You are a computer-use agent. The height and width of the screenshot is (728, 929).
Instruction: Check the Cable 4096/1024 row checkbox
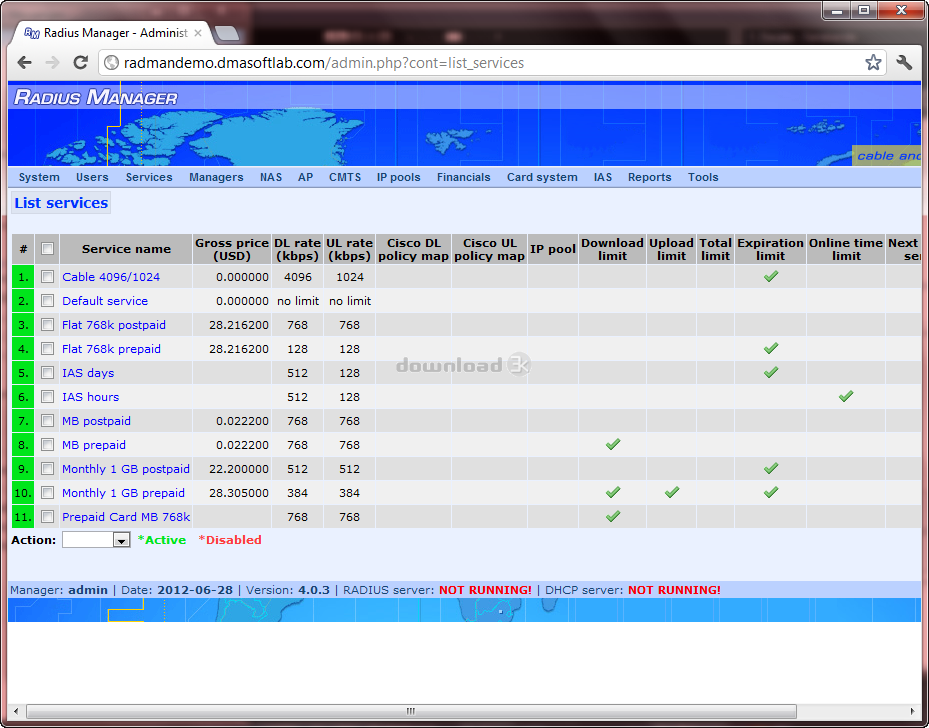48,277
